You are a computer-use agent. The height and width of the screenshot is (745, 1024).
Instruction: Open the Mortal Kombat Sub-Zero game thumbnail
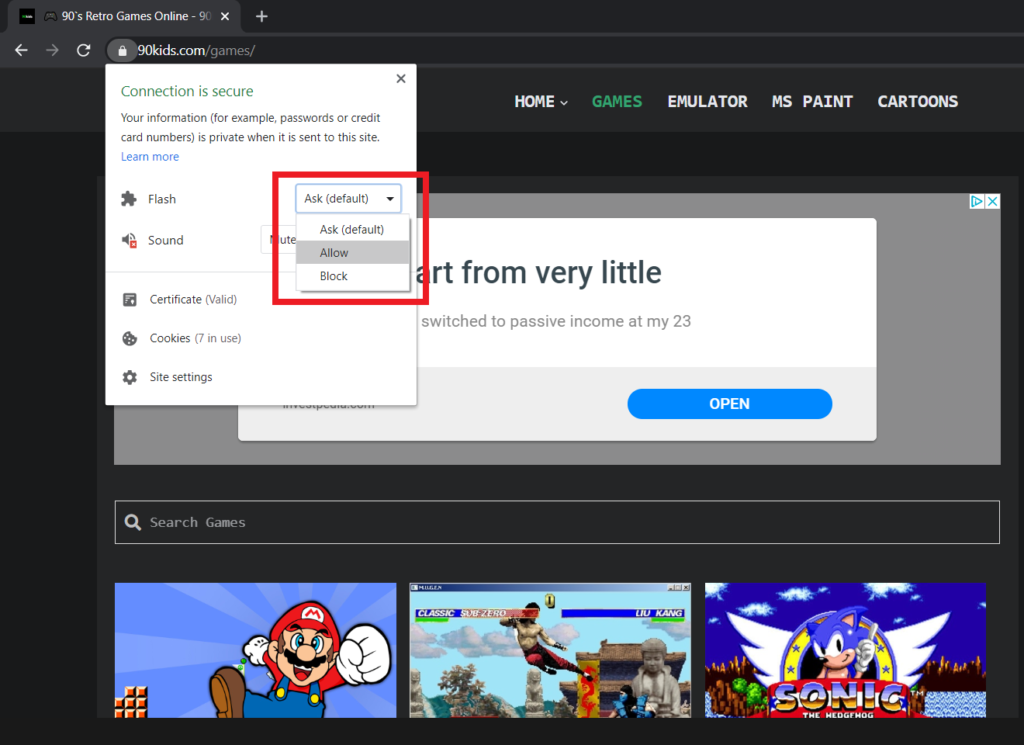coord(550,650)
